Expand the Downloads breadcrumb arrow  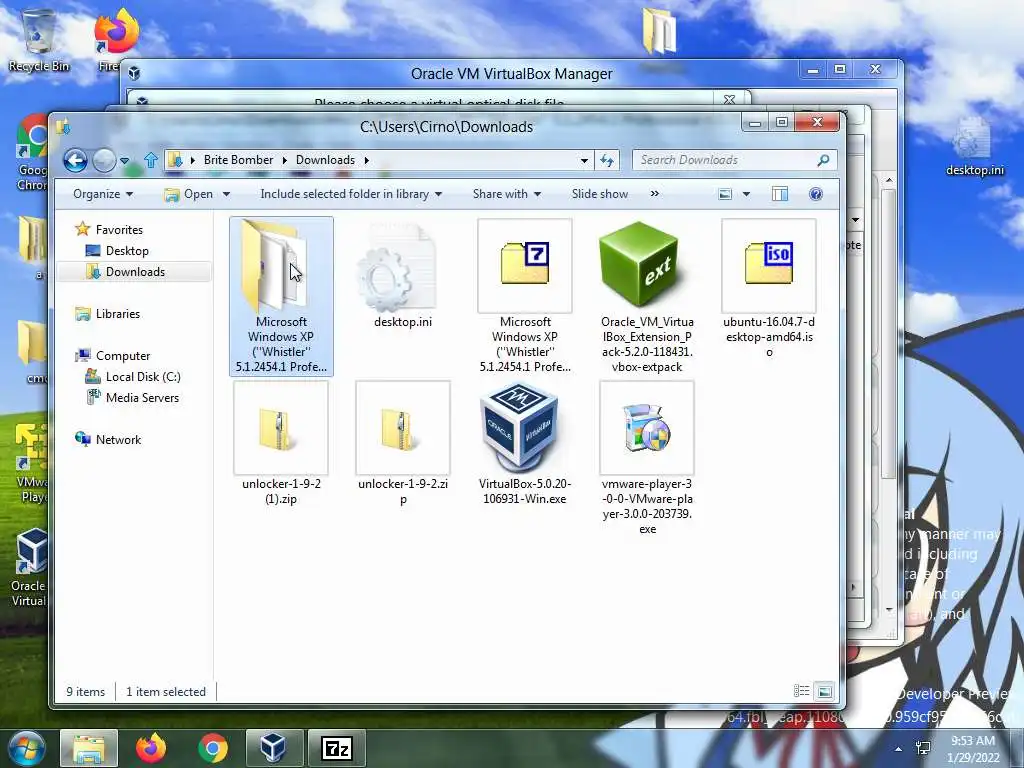(x=366, y=160)
